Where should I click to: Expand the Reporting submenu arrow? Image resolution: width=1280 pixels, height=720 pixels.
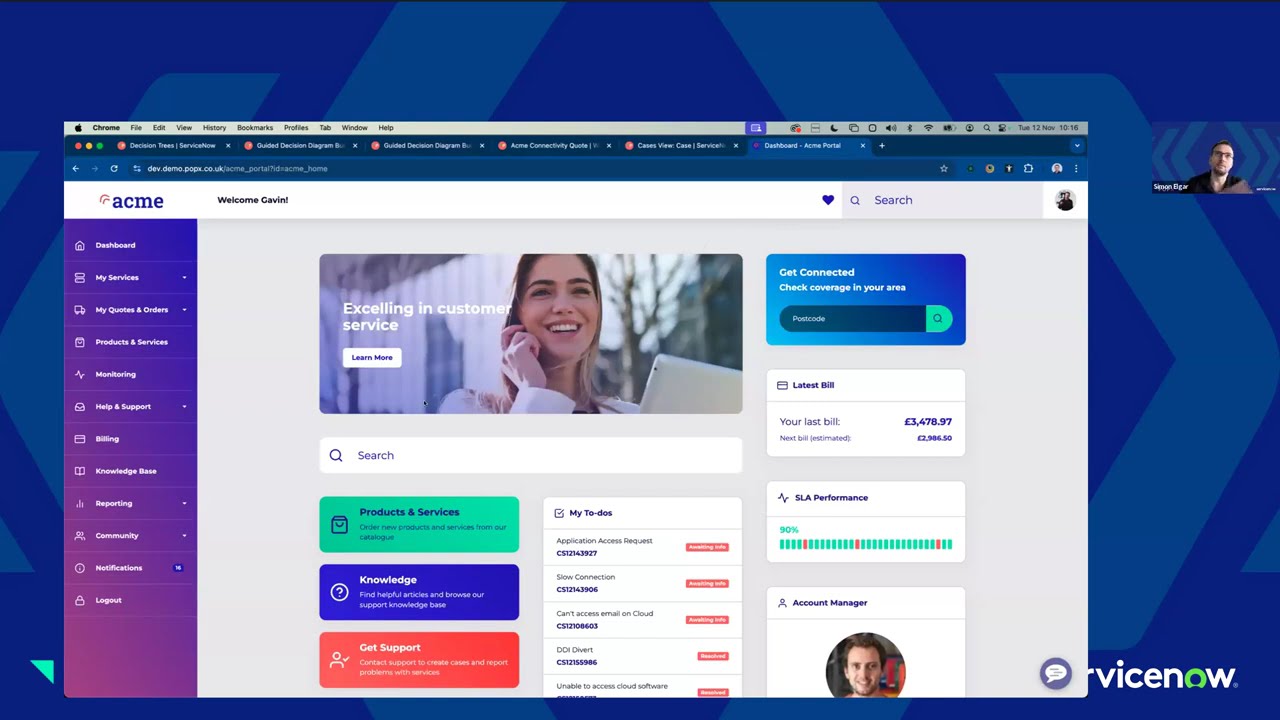184,503
